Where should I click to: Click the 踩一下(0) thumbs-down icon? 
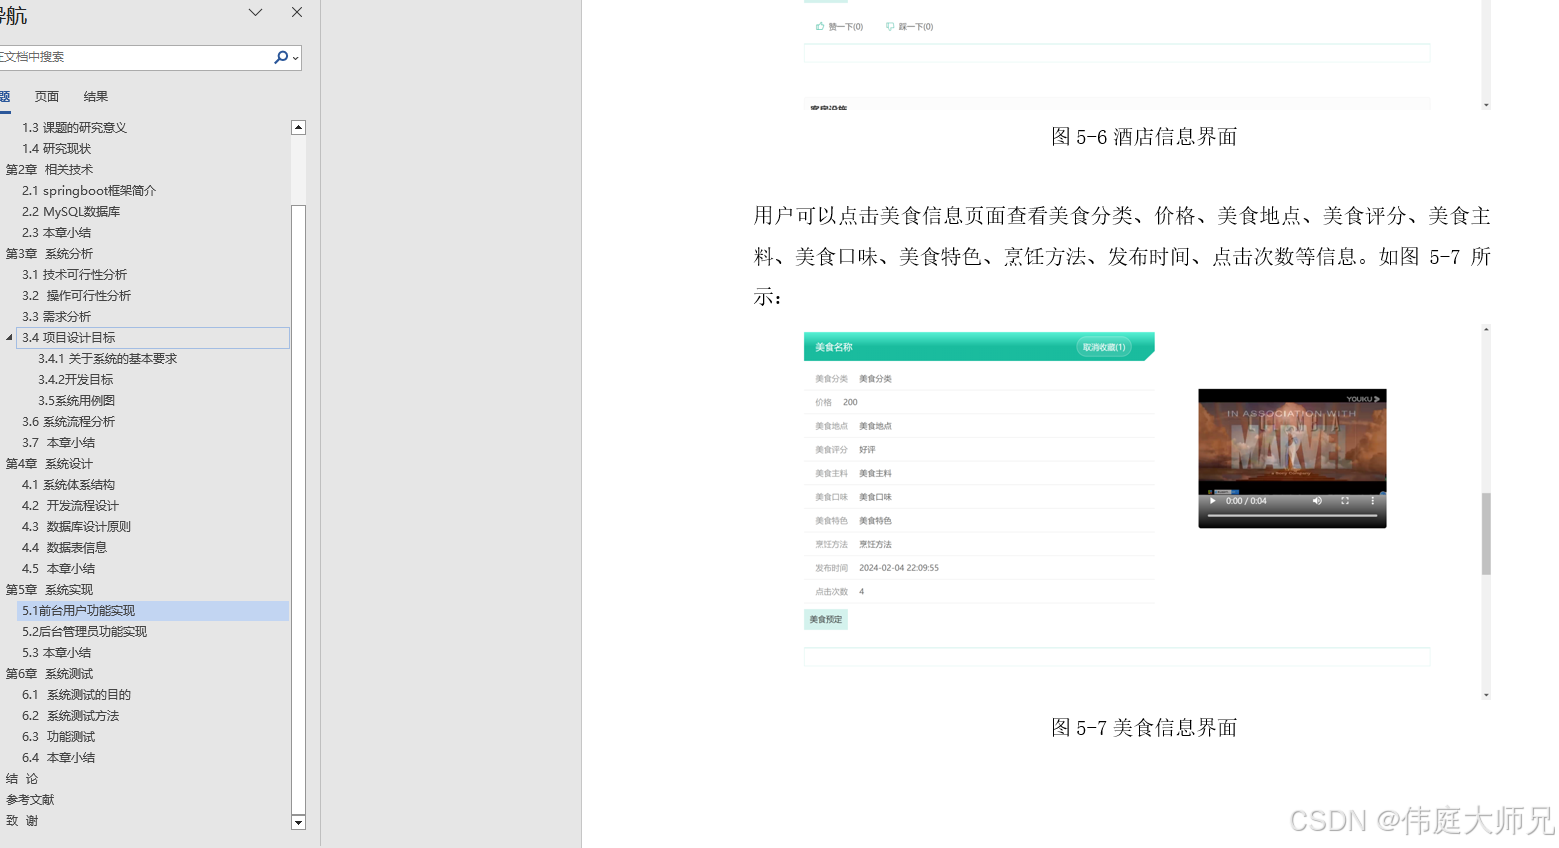pos(890,26)
